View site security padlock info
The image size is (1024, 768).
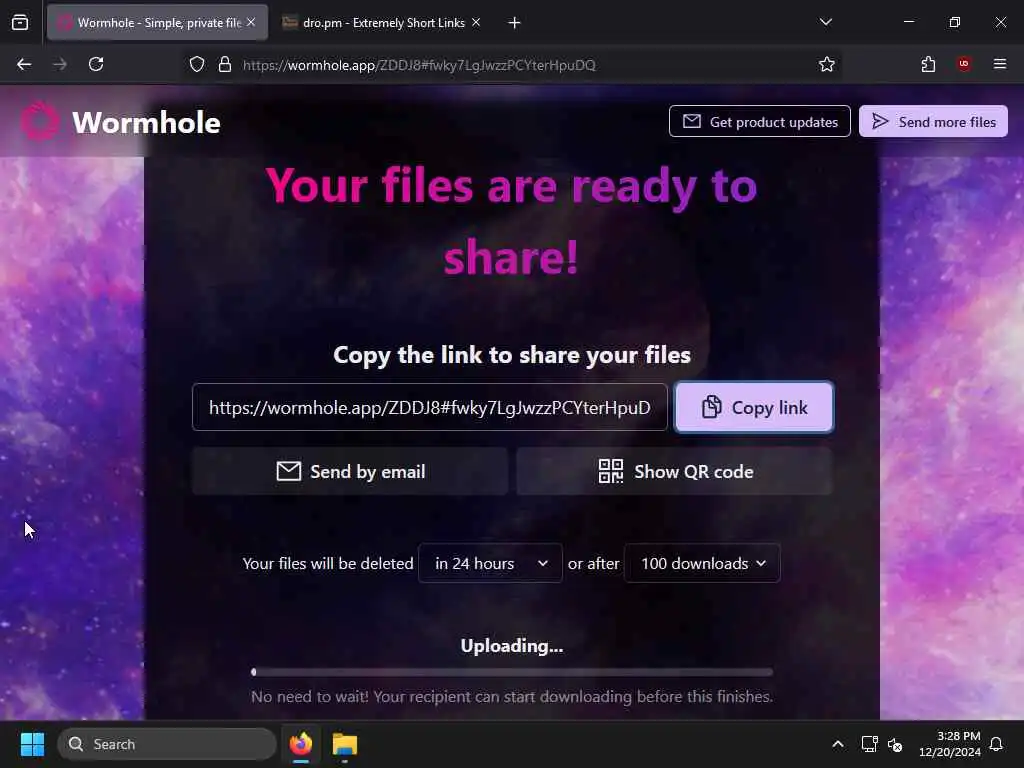[225, 64]
